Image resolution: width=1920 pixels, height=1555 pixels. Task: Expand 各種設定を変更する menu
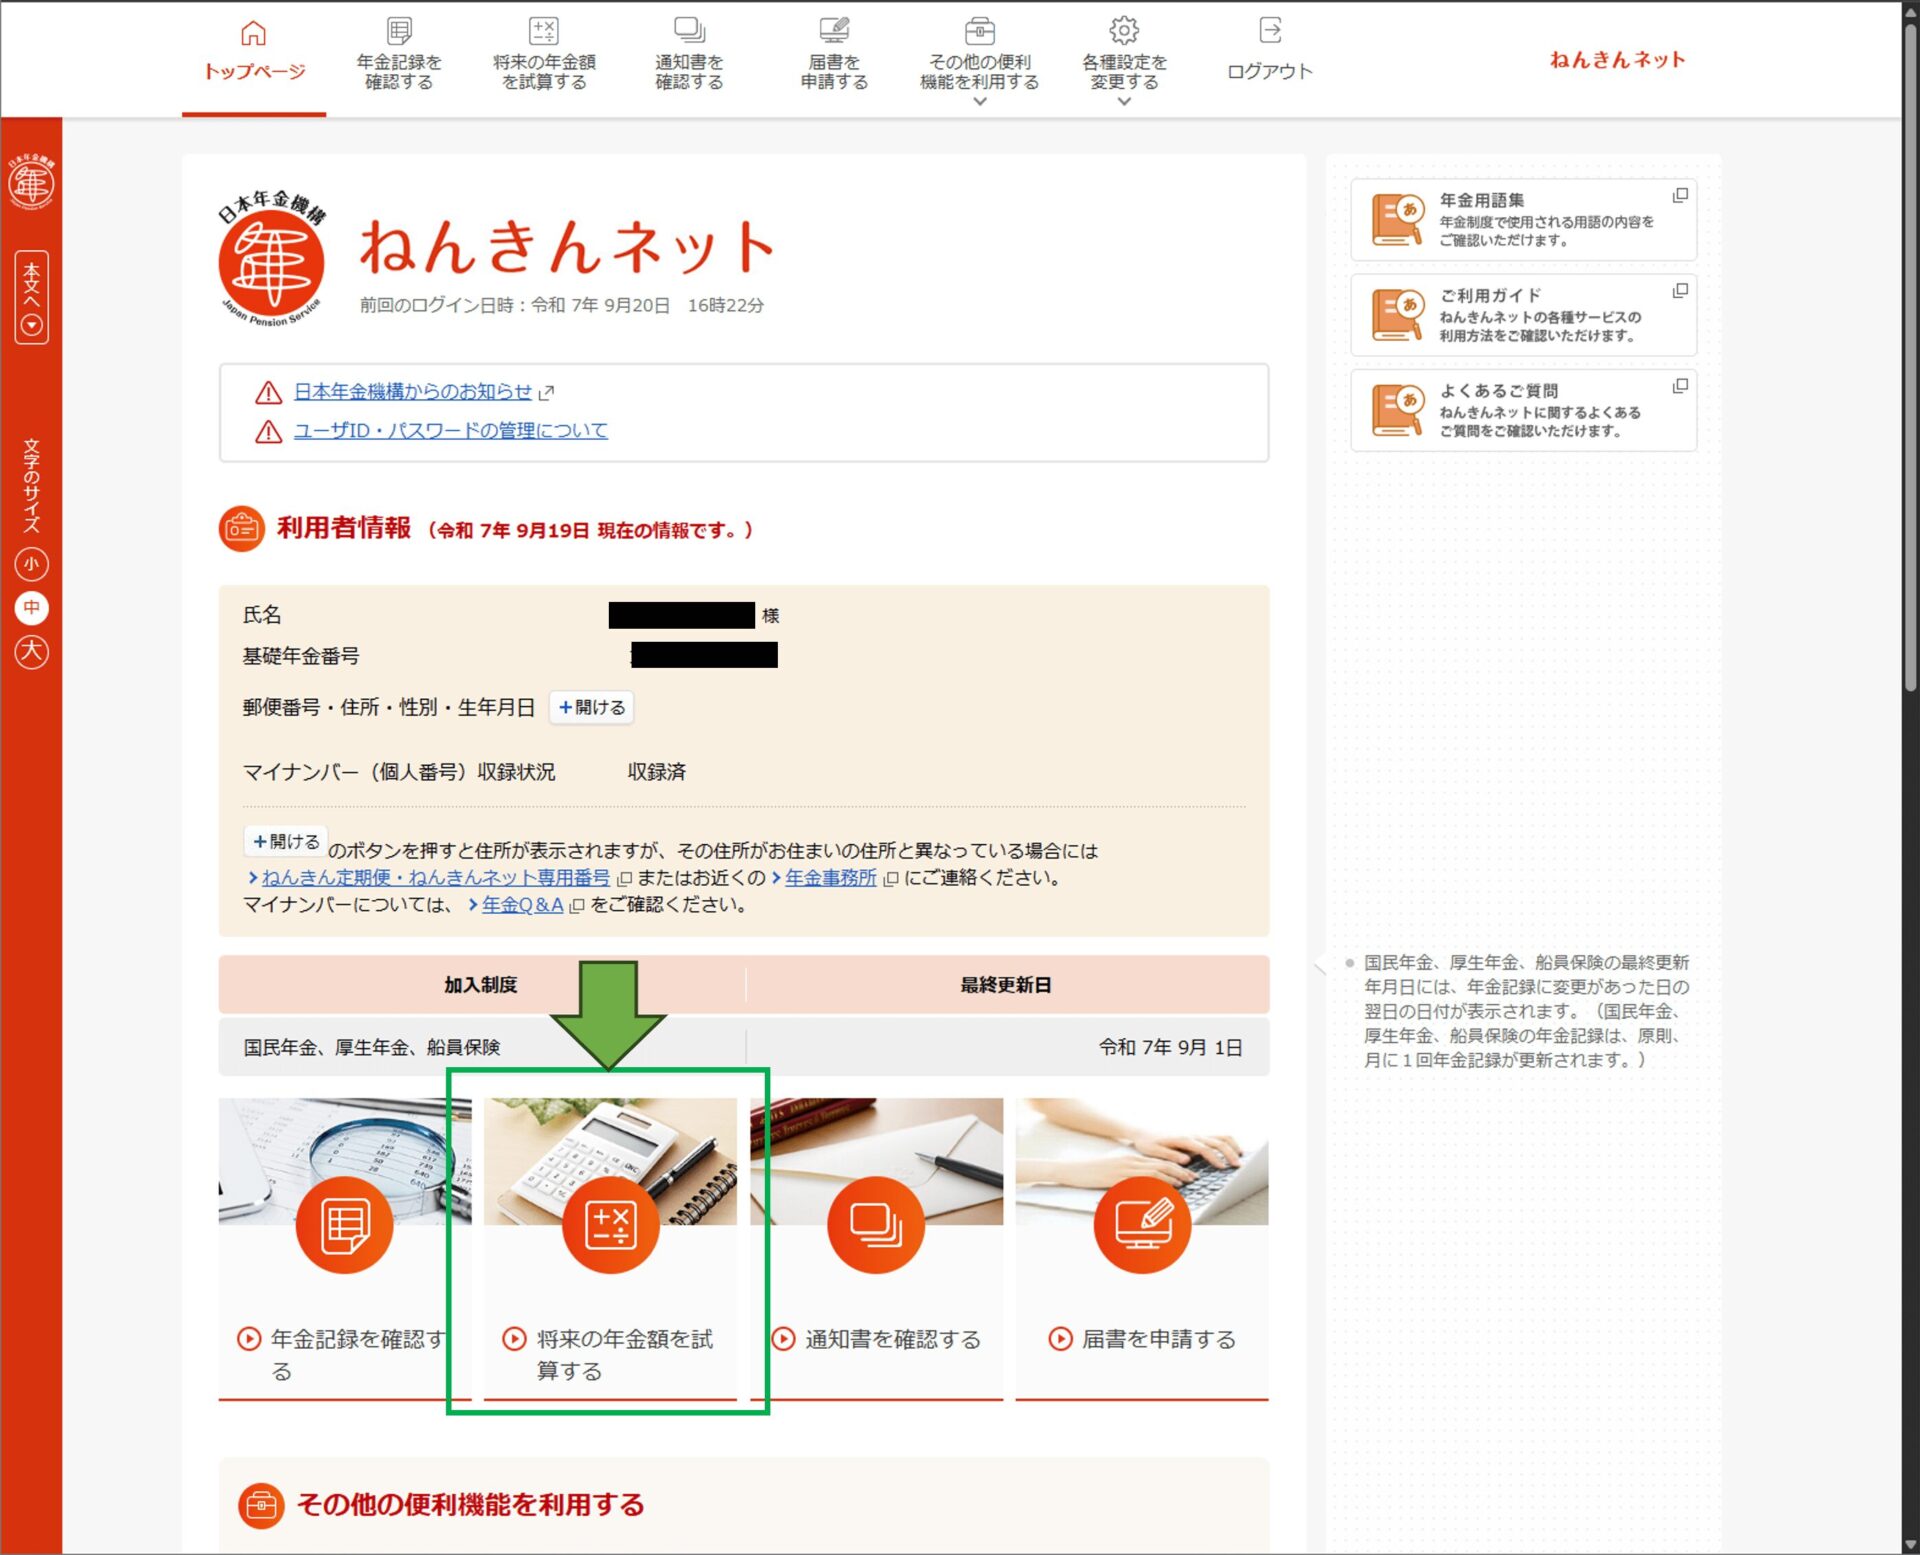point(1124,72)
